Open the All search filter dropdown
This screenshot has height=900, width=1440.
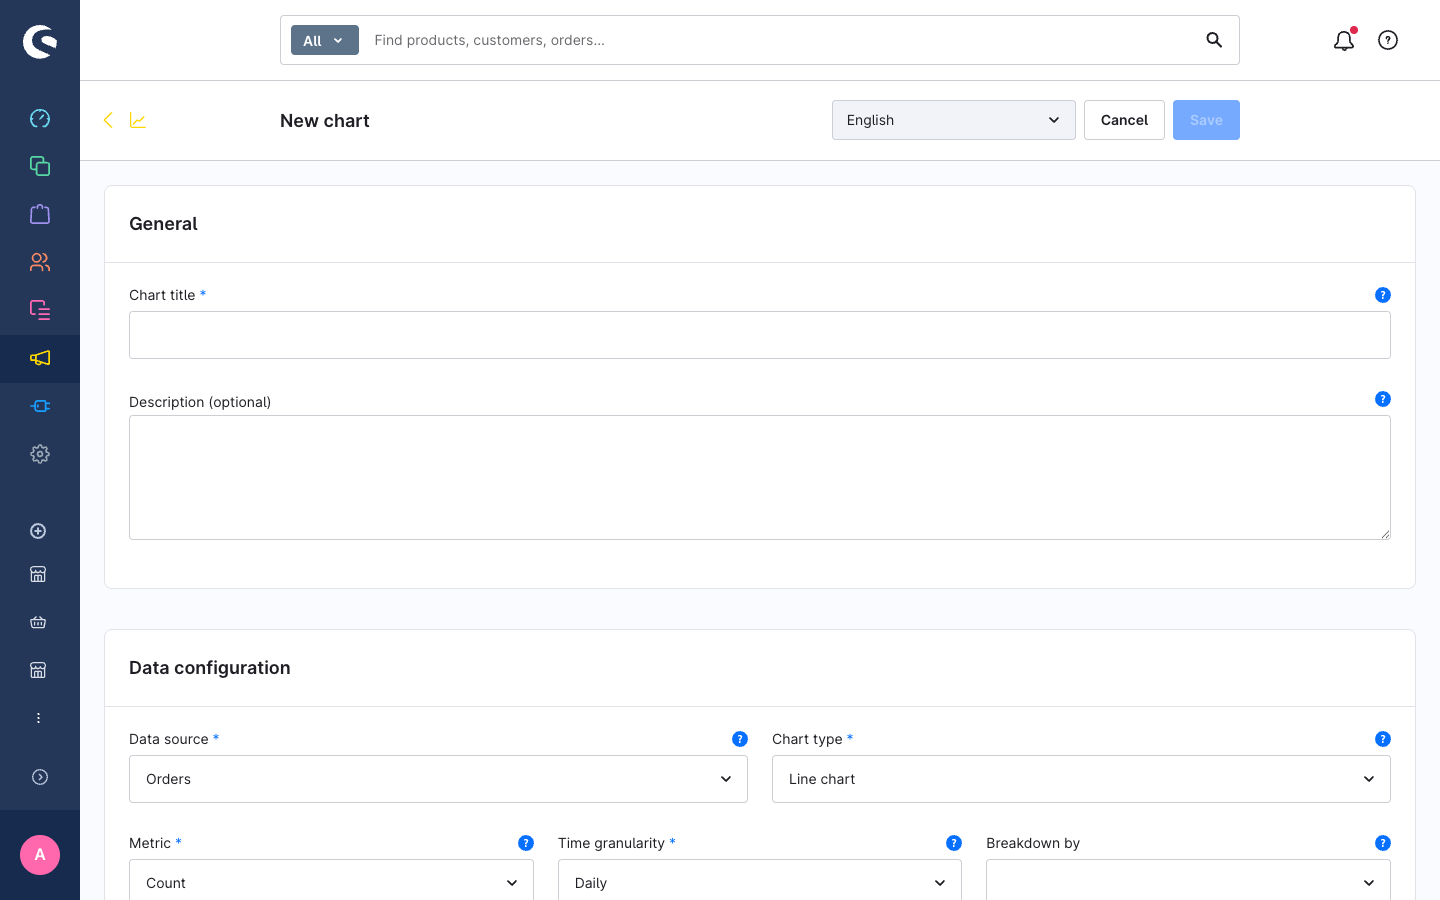(325, 40)
